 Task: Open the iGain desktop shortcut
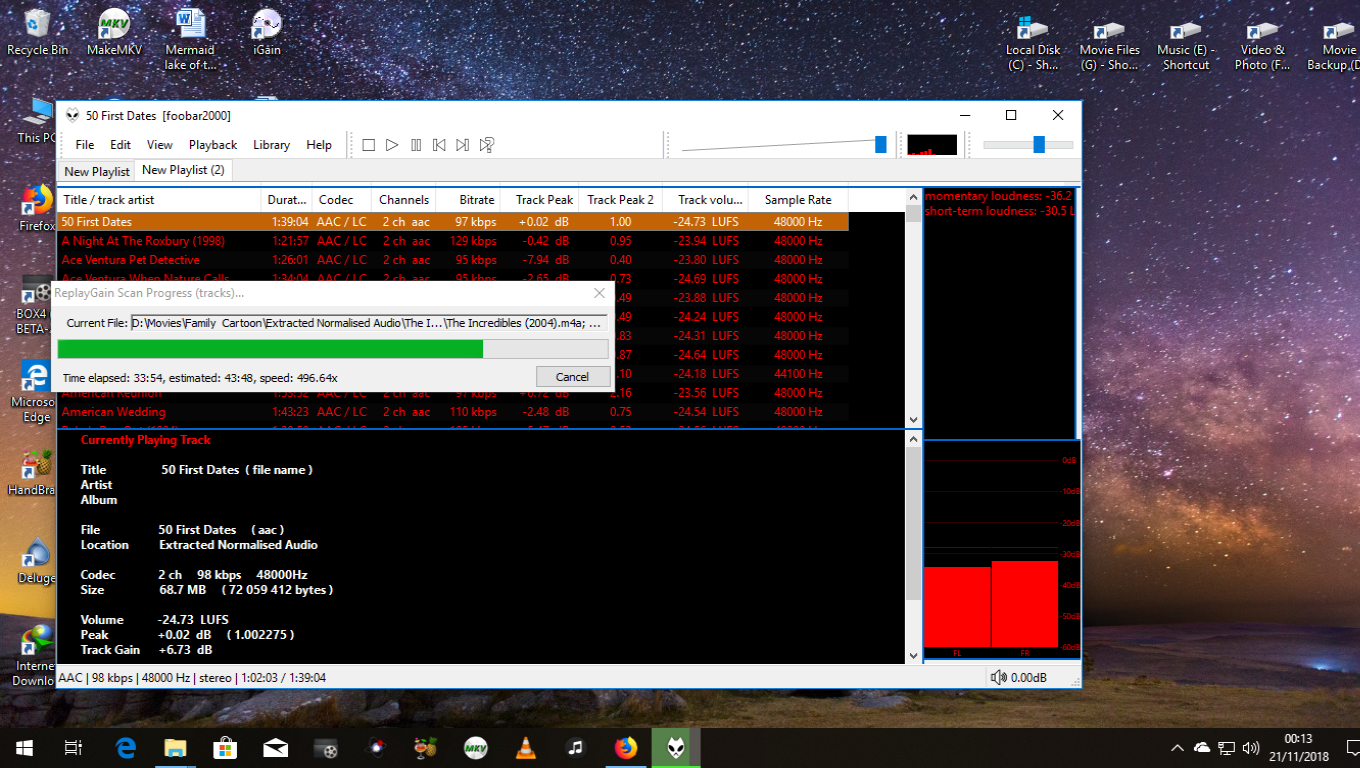(x=266, y=33)
